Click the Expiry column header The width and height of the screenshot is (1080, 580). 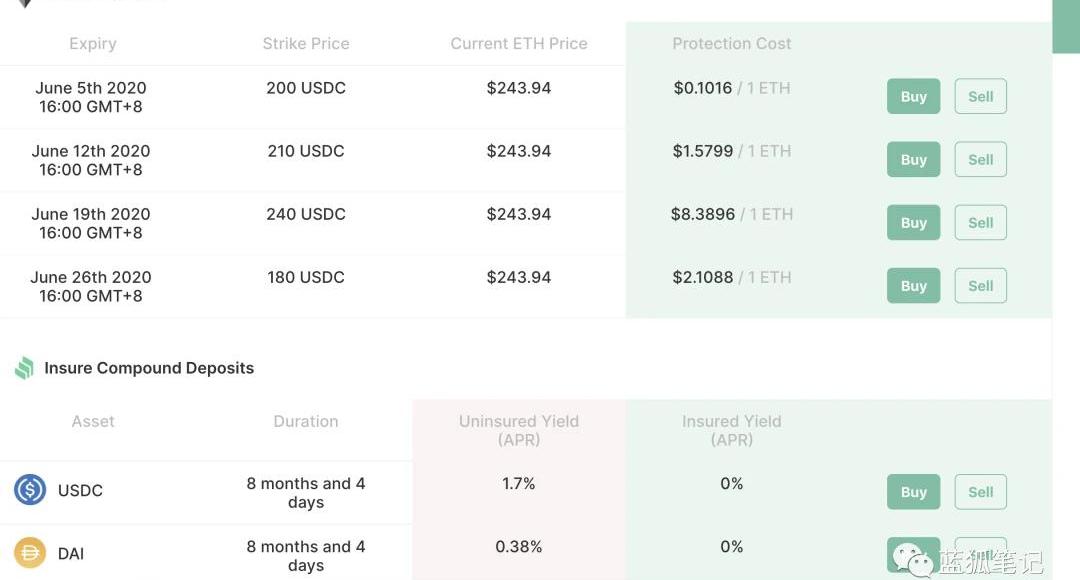(93, 44)
